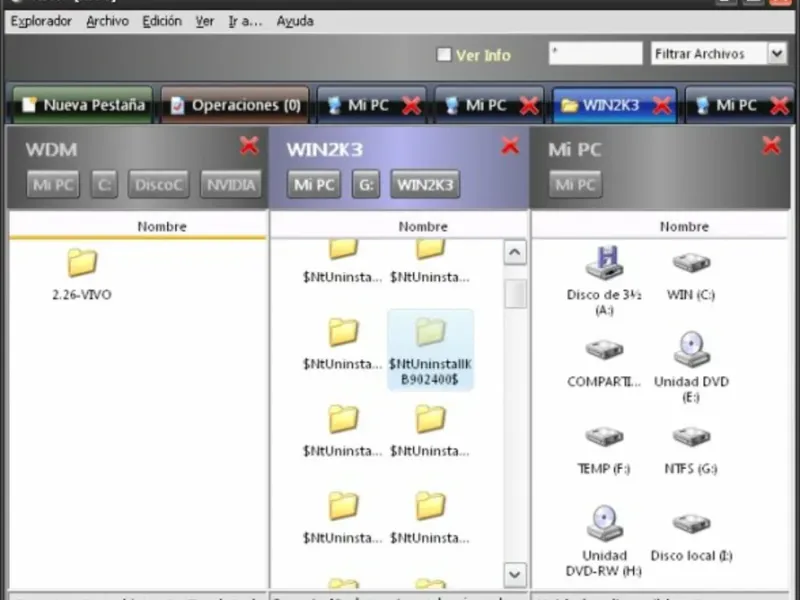Click the page icon on Nueva Pestaña tab
The image size is (800, 600).
tap(29, 105)
